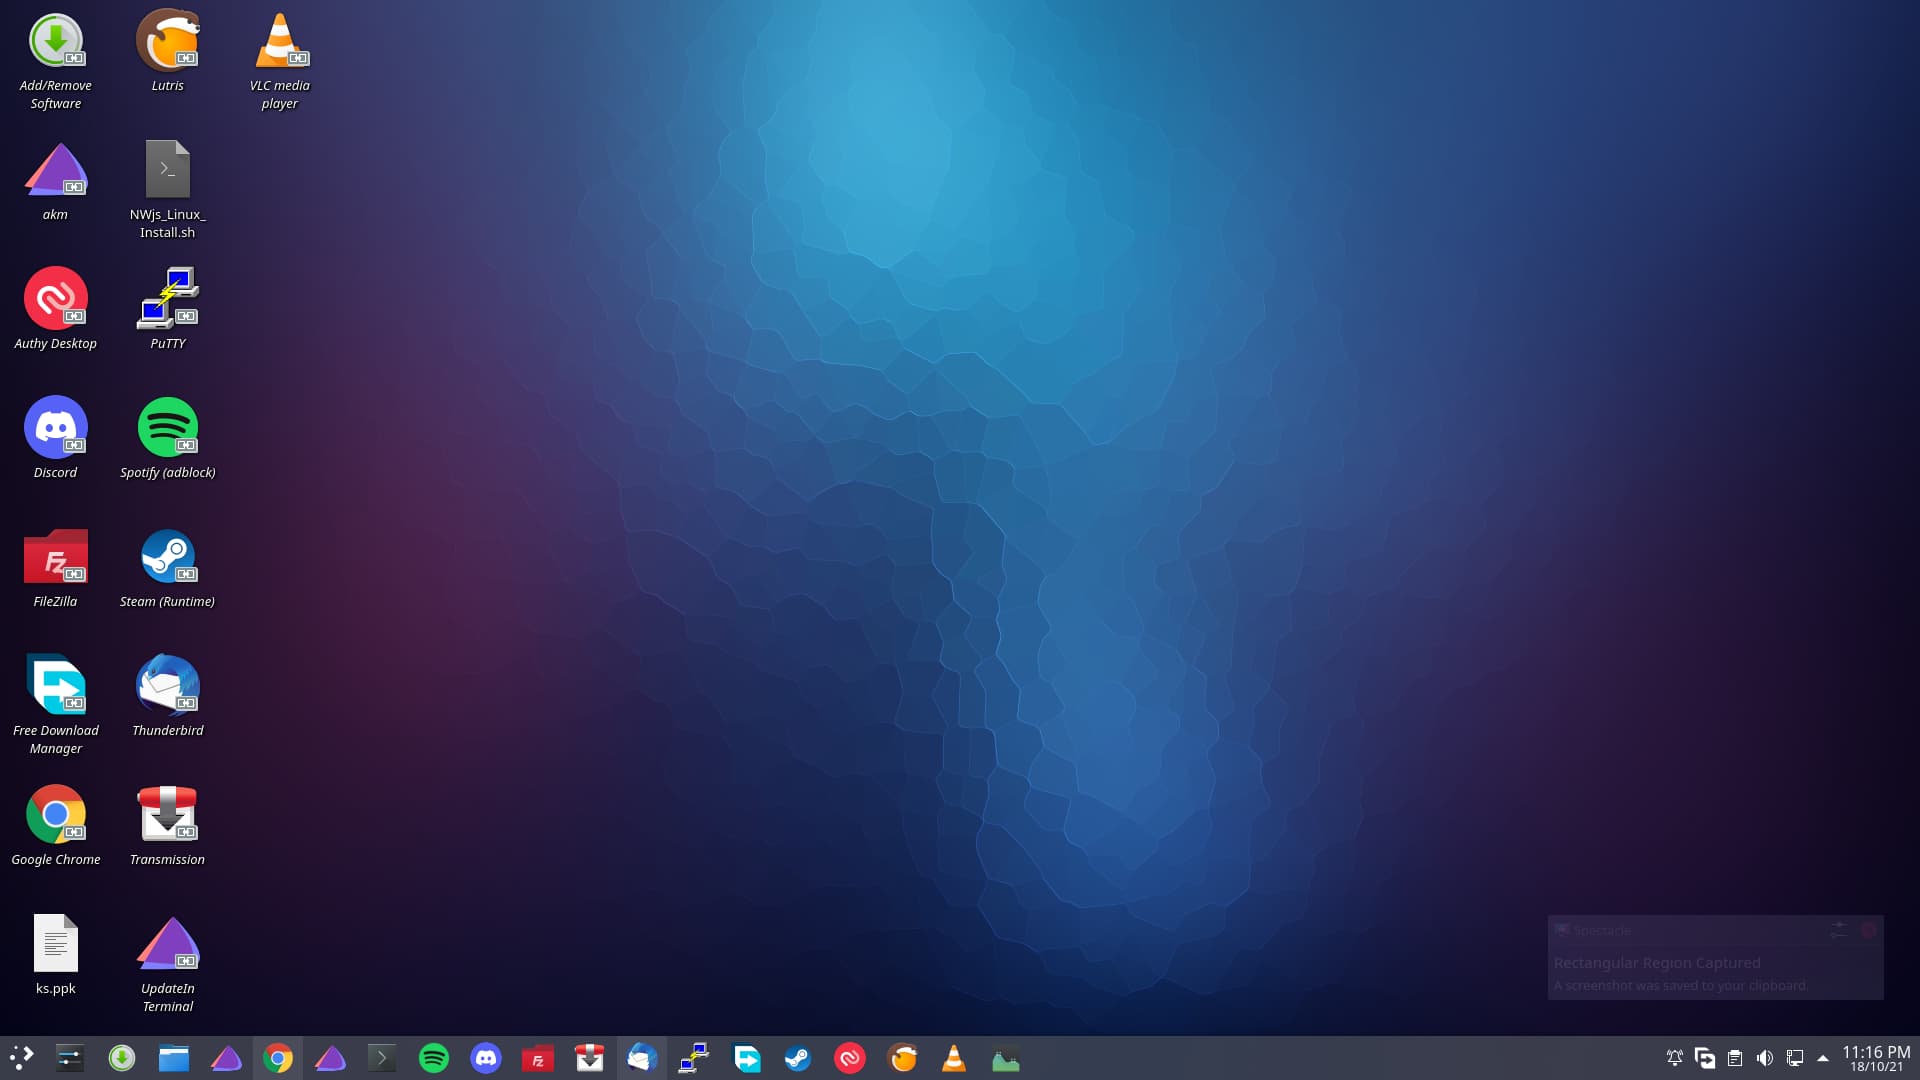Screen dimensions: 1920x1080
Task: Open VLC media player desktop shortcut
Action: [279, 60]
